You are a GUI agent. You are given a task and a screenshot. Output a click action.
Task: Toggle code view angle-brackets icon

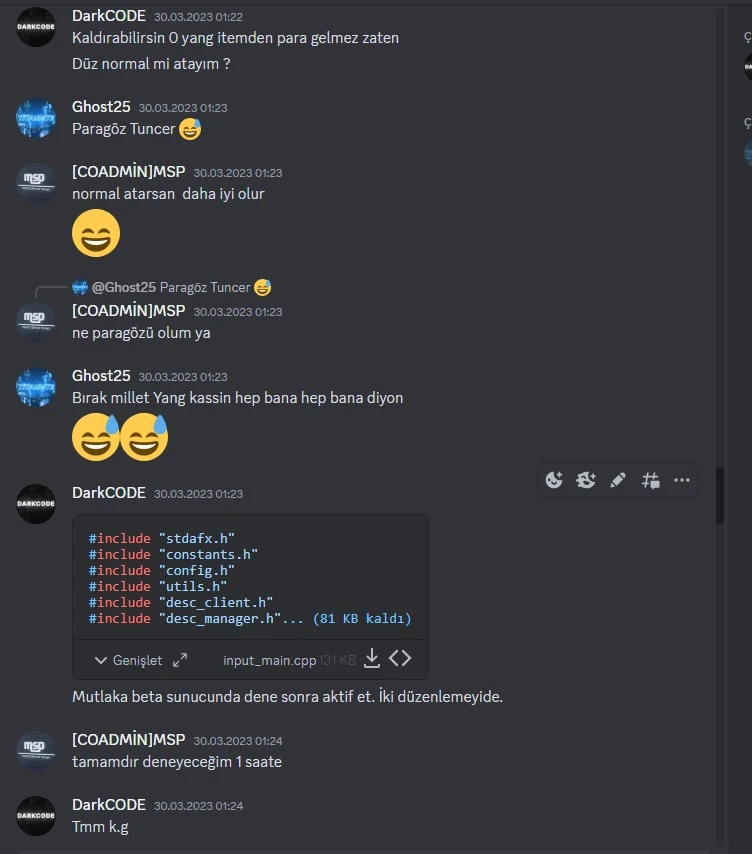[x=400, y=658]
